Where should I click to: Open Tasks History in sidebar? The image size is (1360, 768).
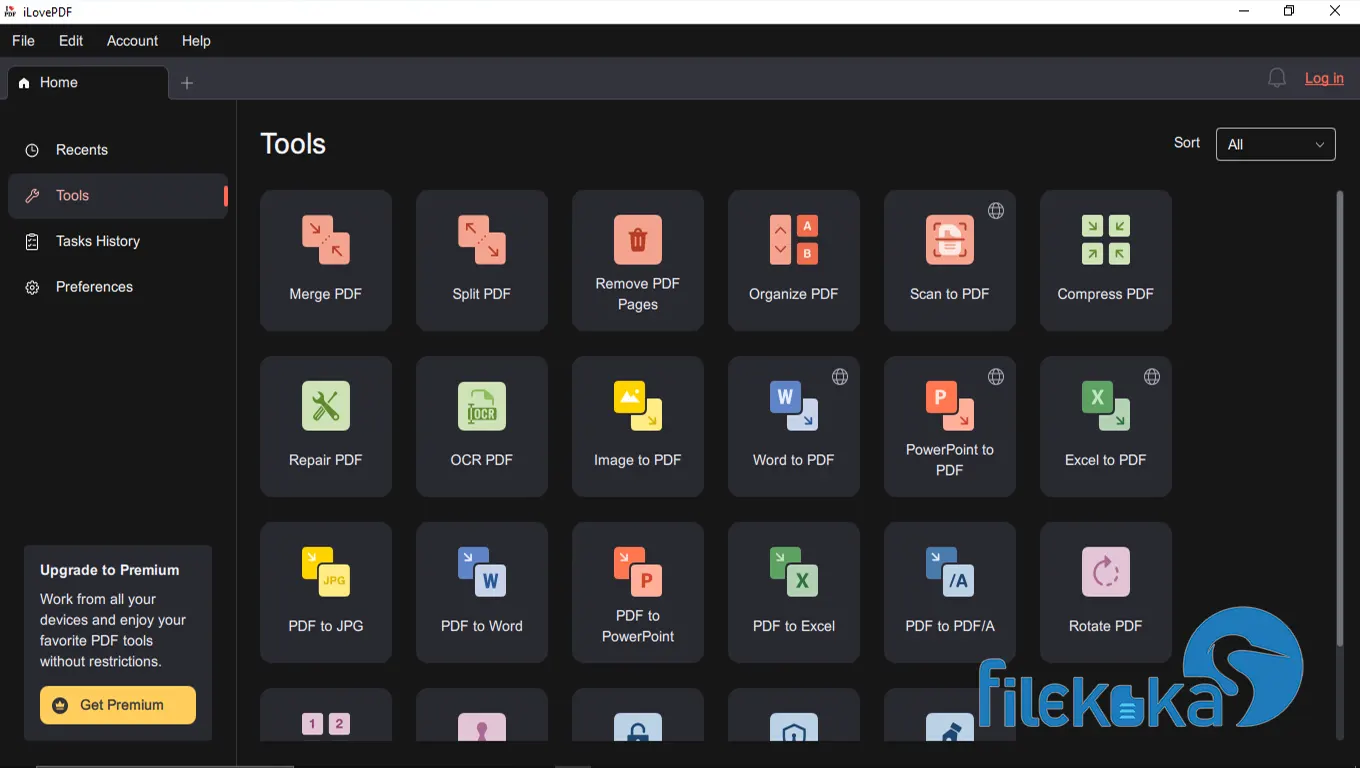(x=118, y=241)
